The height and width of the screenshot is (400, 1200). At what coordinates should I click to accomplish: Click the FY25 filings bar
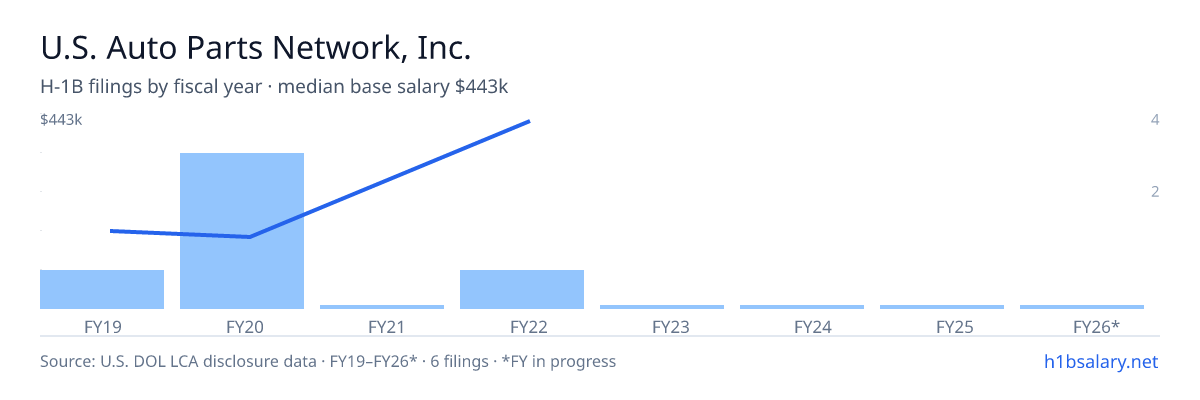click(942, 307)
